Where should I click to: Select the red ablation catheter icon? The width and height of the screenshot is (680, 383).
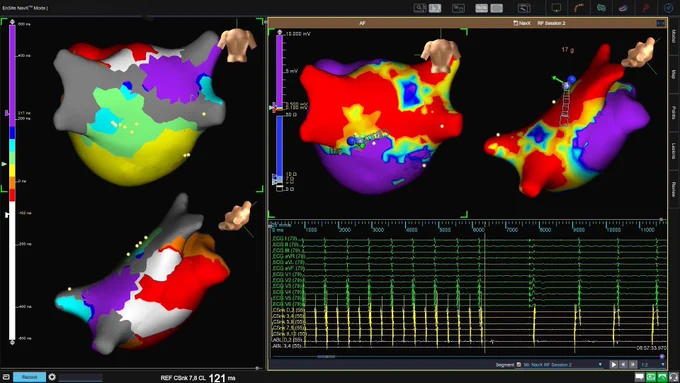pos(646,8)
